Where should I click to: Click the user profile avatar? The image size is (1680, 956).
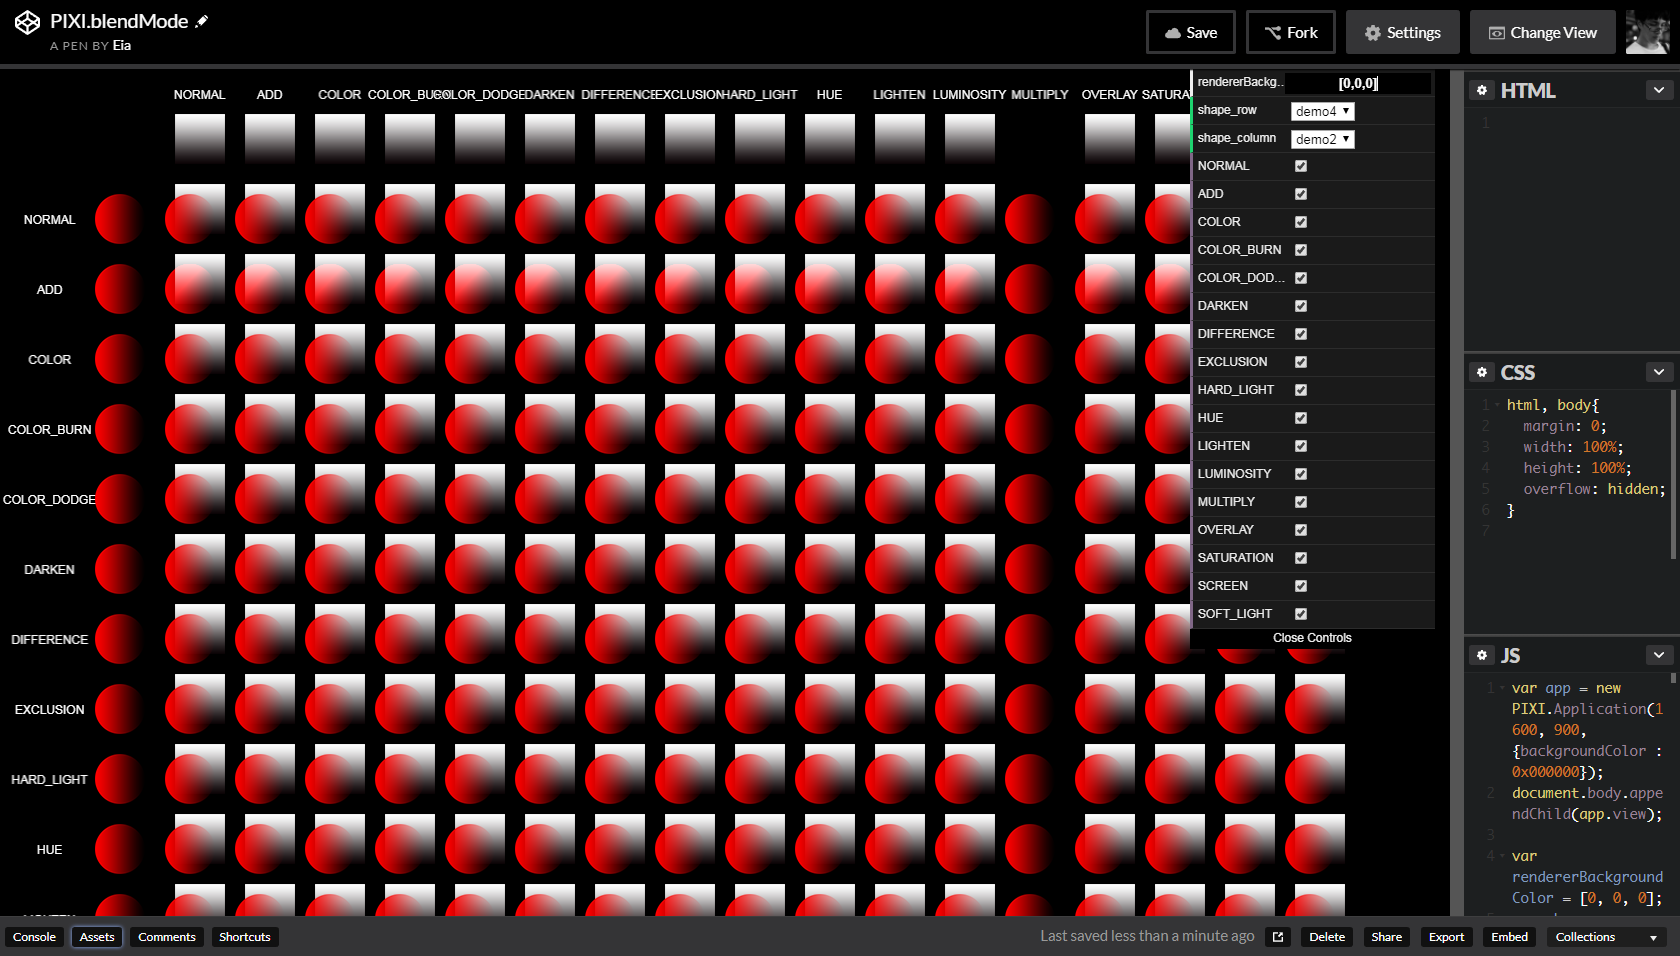(1647, 32)
